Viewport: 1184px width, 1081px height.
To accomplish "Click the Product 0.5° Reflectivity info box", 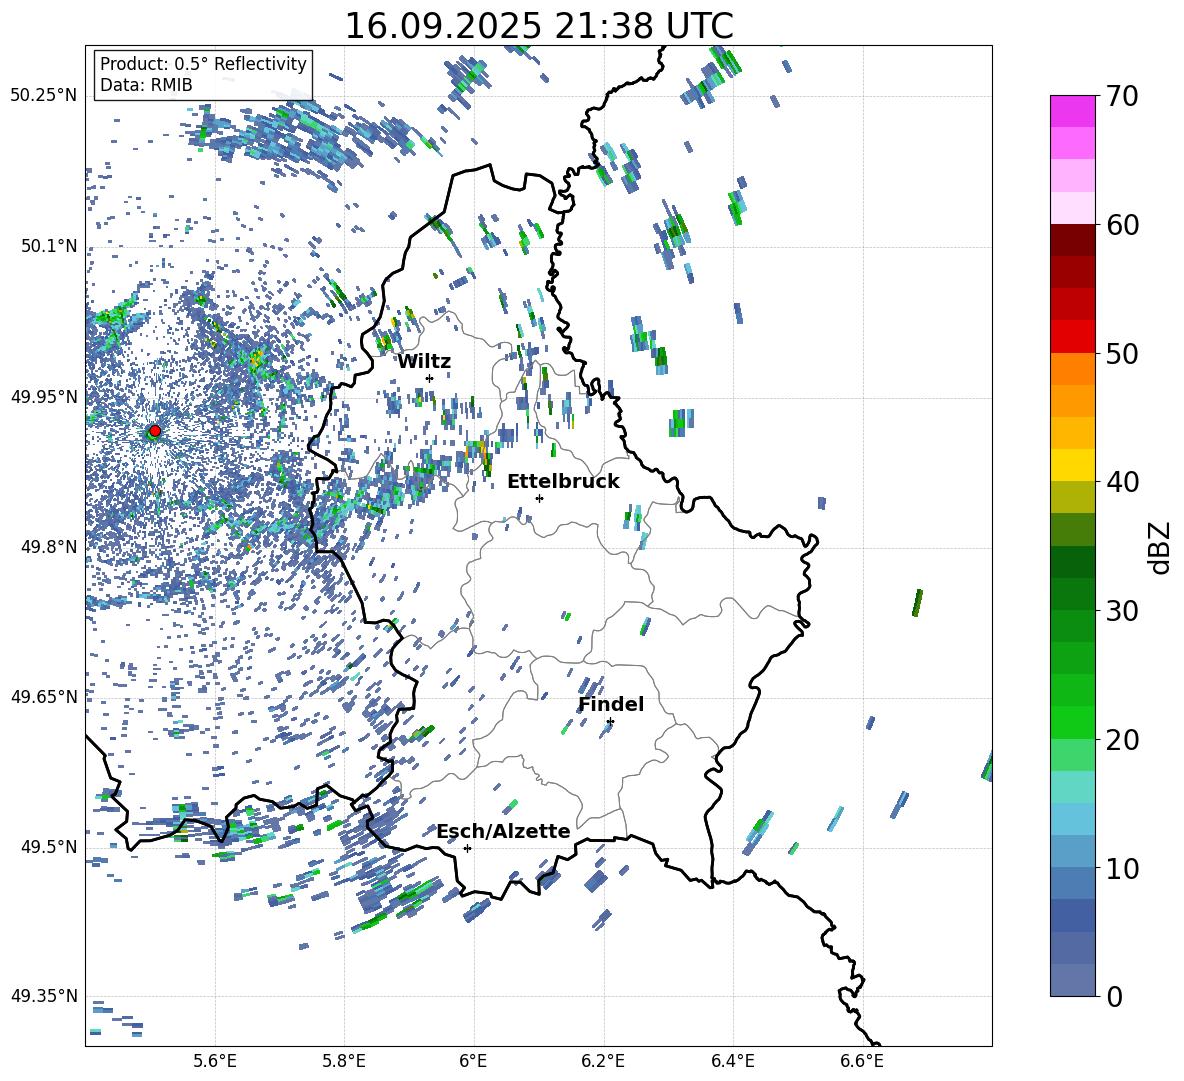I will click(203, 75).
